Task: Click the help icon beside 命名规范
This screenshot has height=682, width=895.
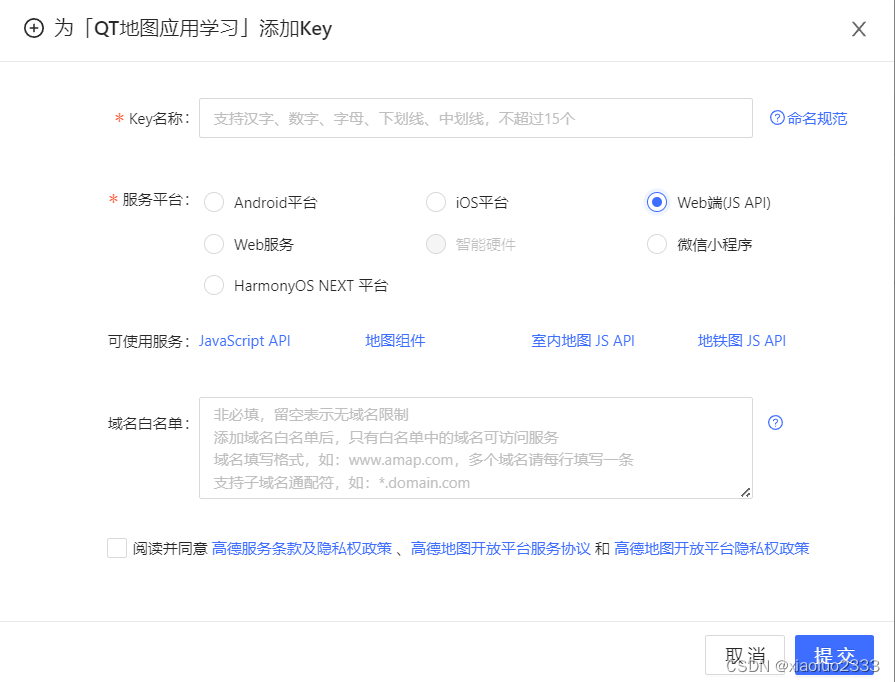Action: click(x=778, y=118)
